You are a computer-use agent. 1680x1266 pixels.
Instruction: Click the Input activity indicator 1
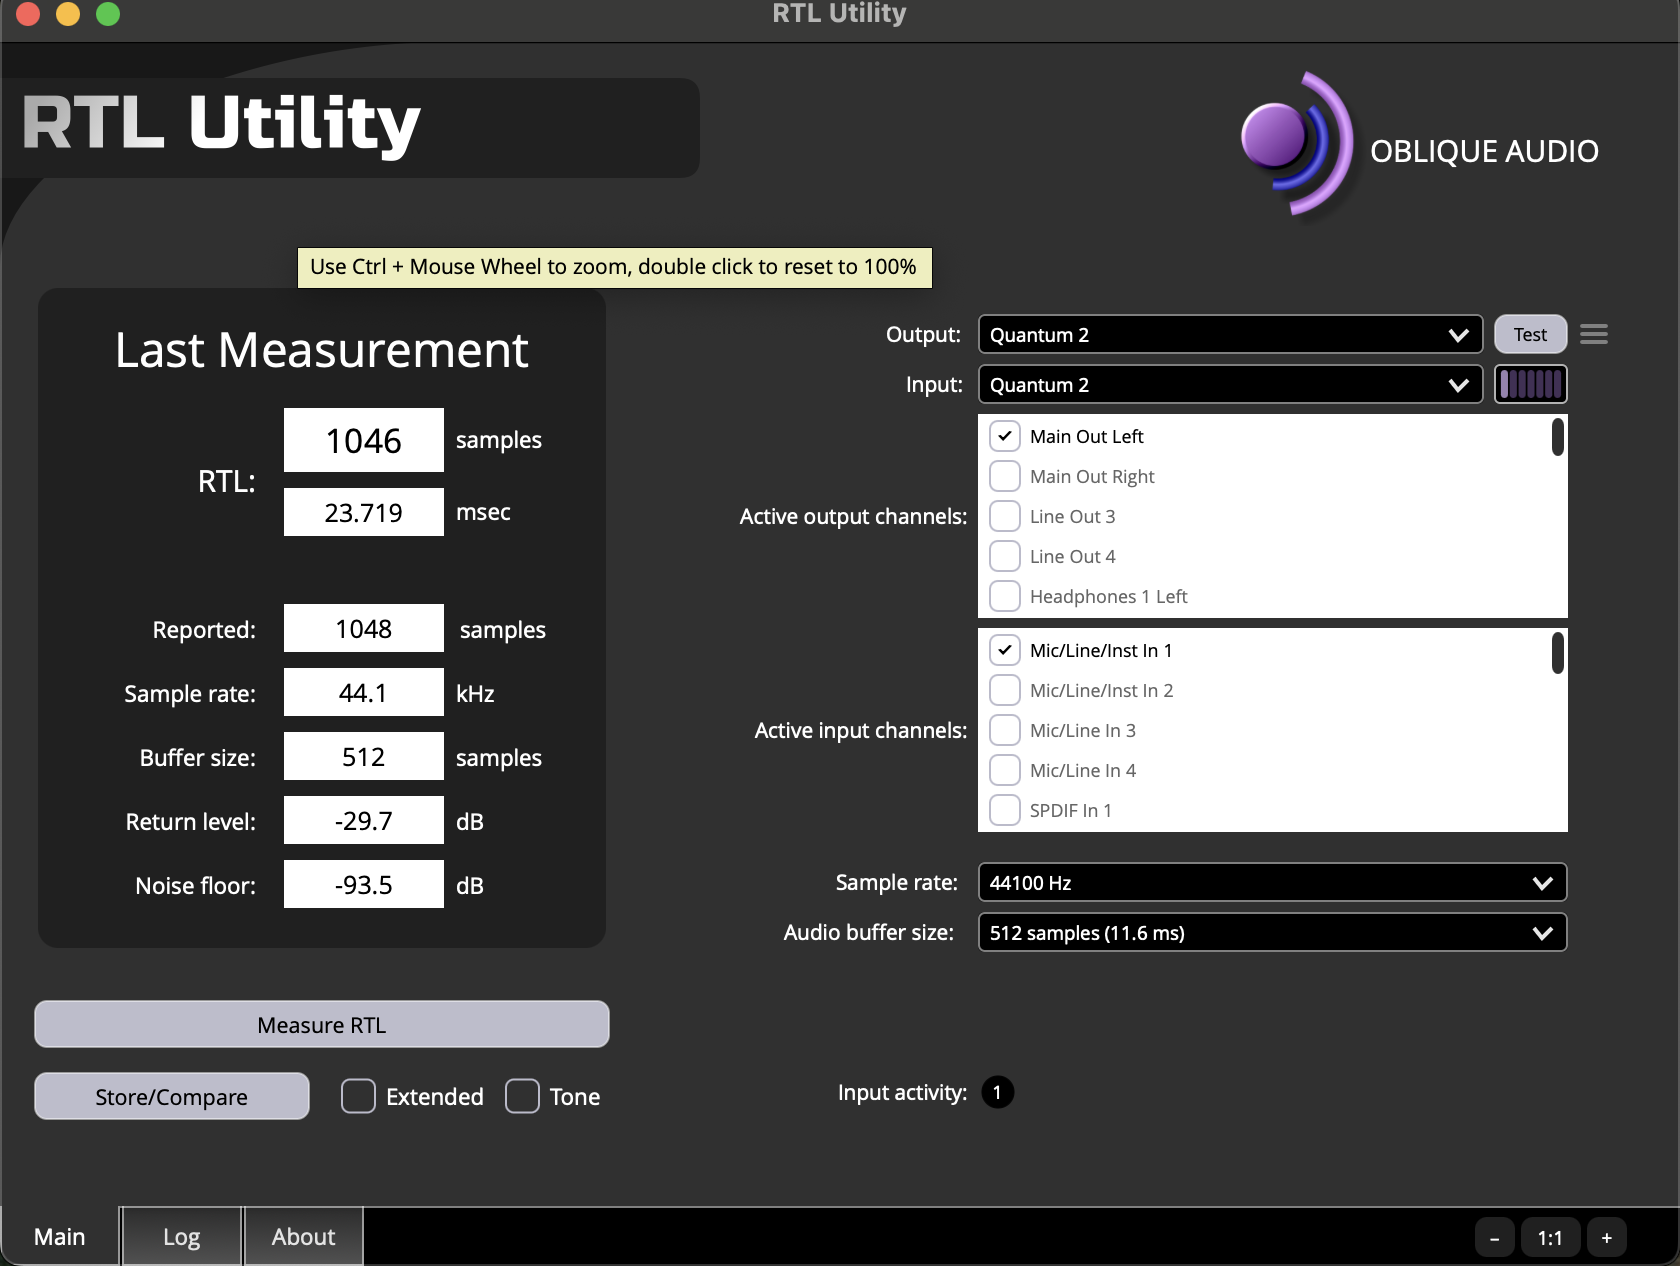pyautogui.click(x=997, y=1092)
